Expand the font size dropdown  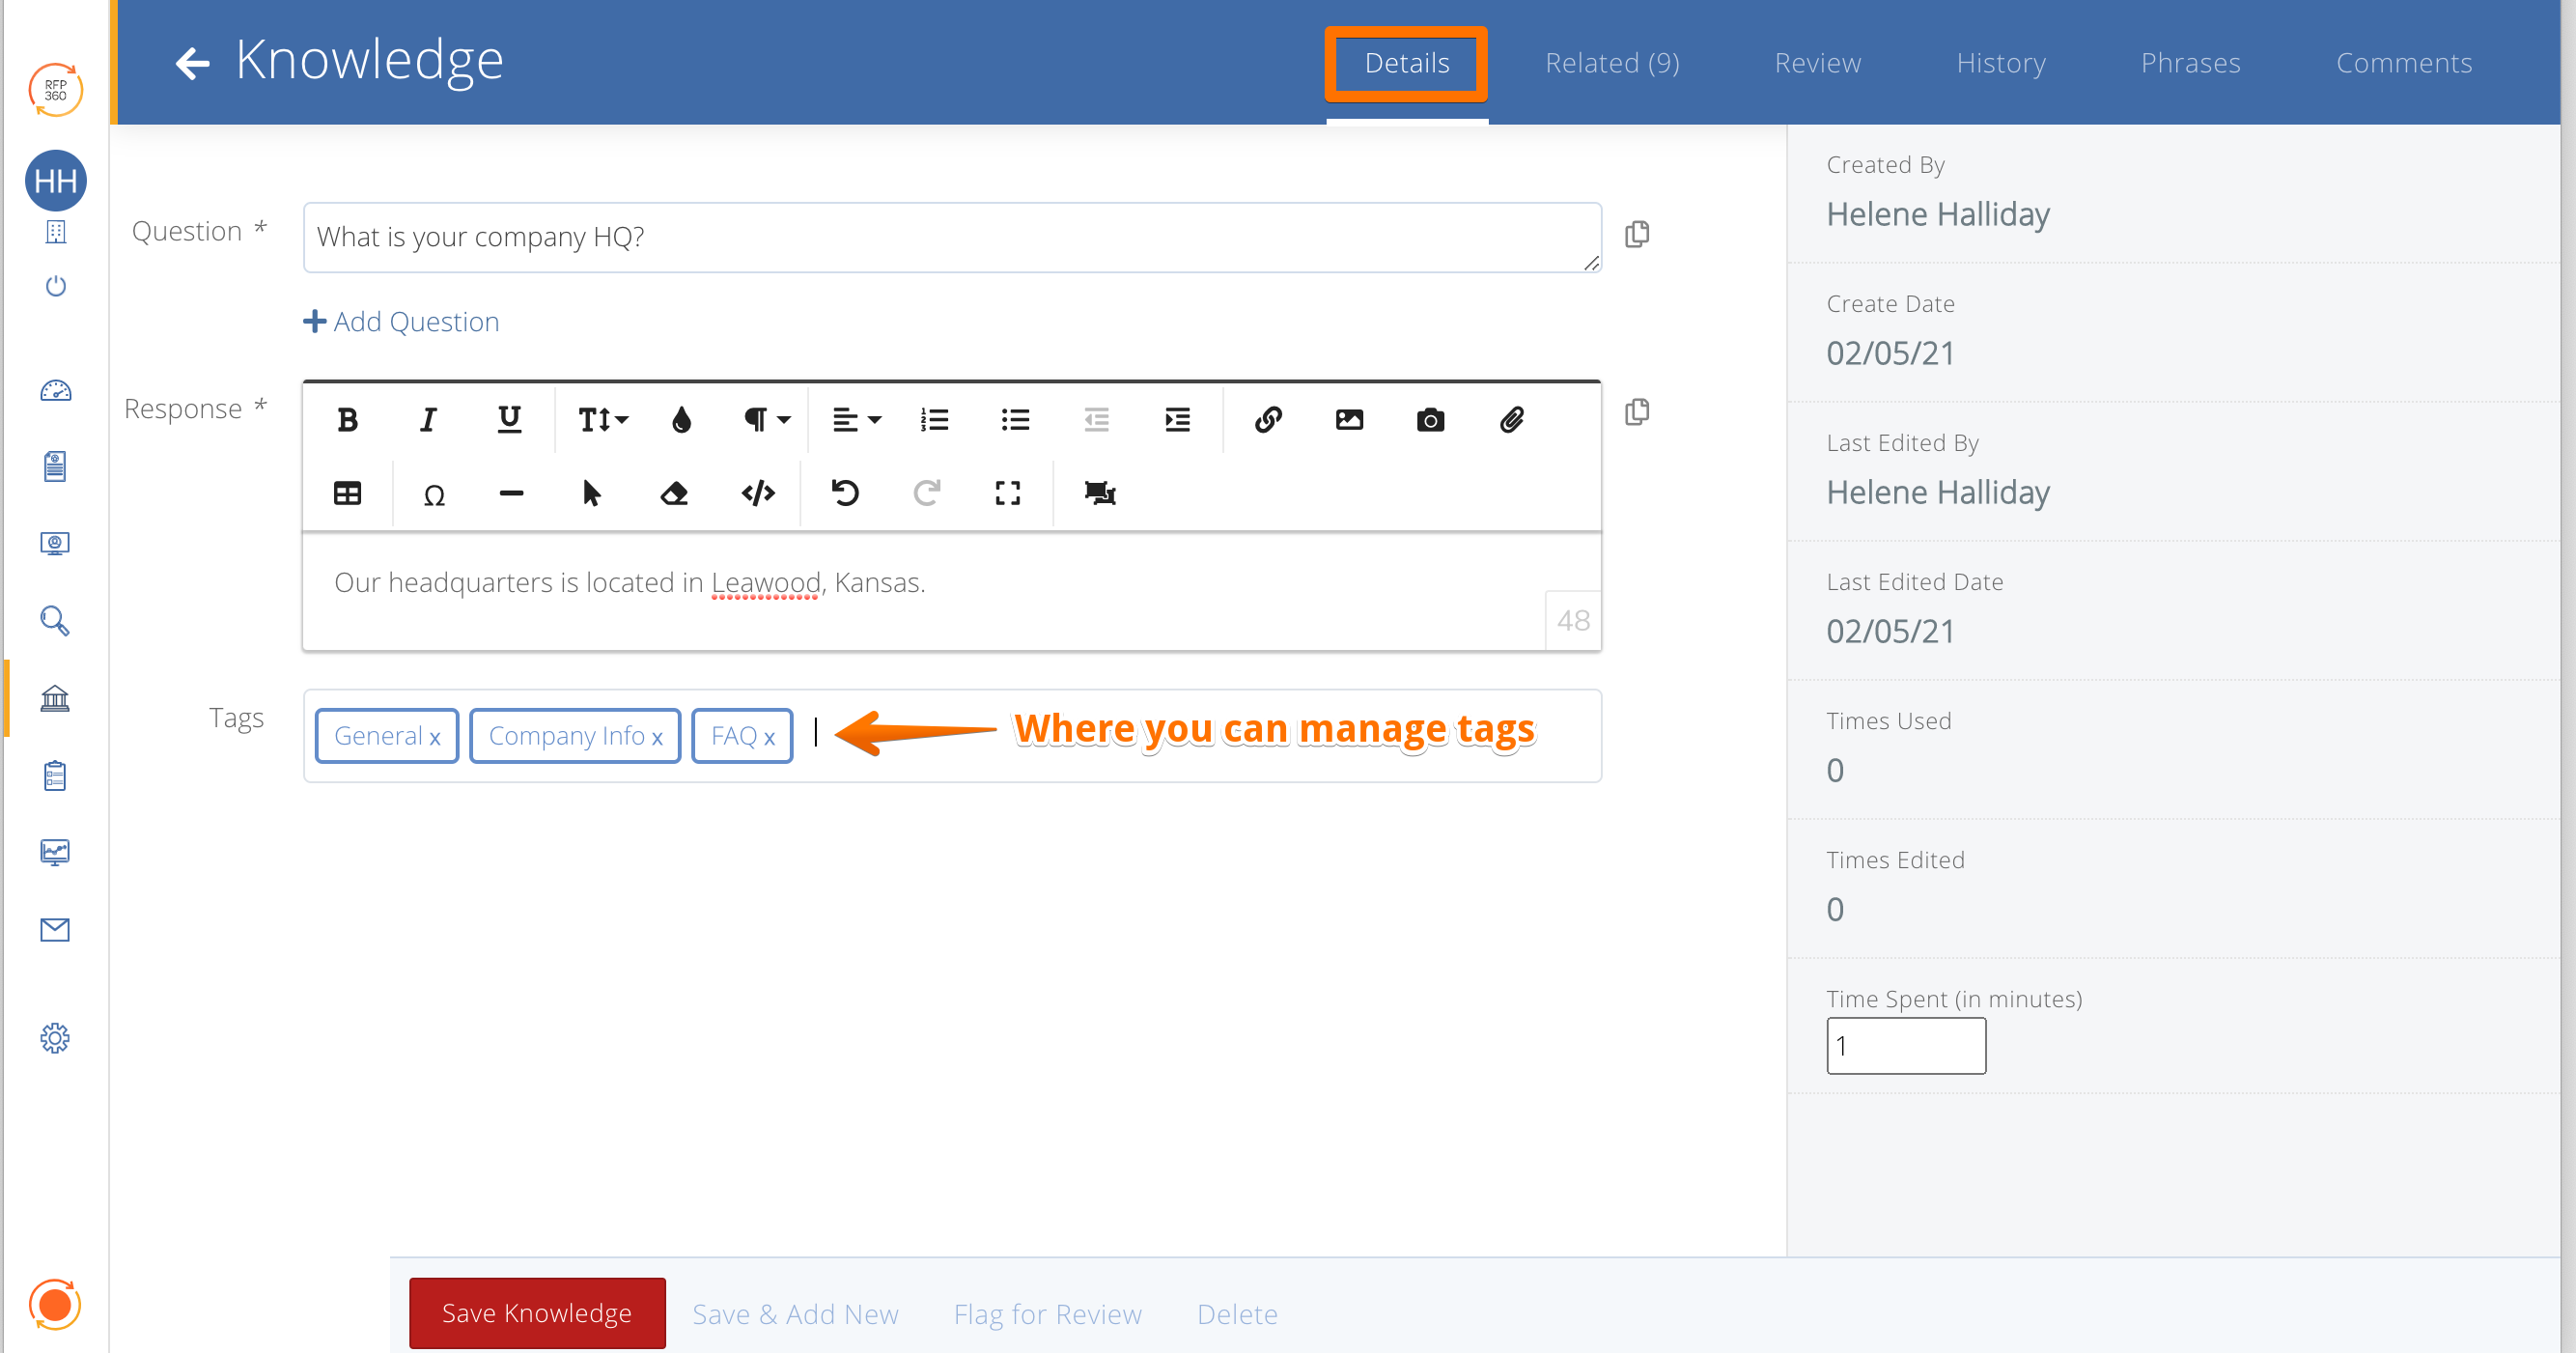(x=603, y=420)
